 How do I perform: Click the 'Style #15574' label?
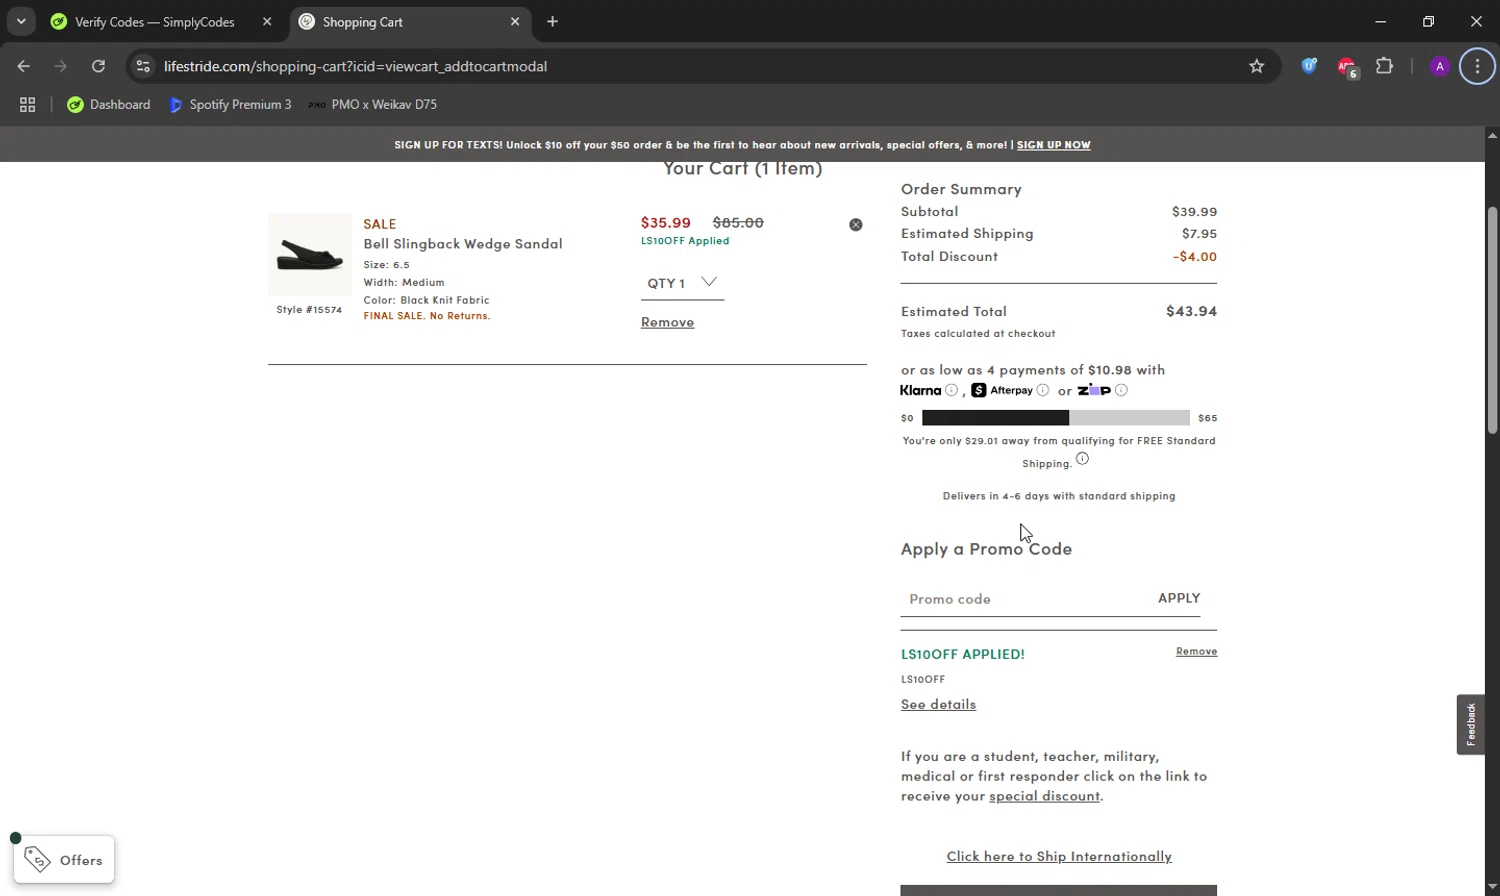click(x=309, y=310)
